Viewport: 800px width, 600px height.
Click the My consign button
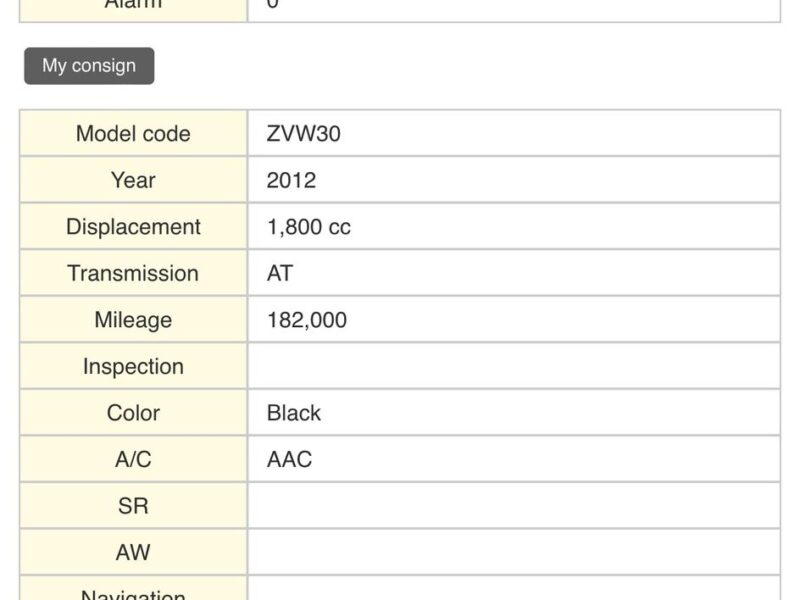(89, 66)
